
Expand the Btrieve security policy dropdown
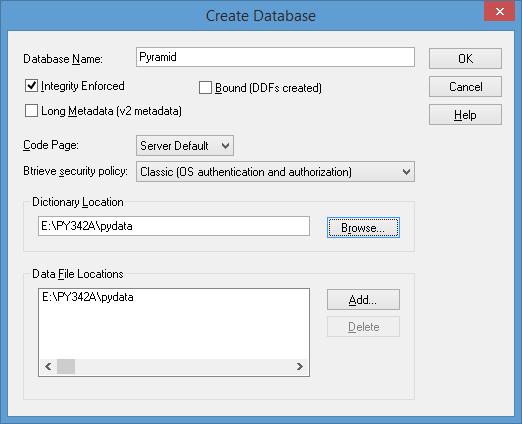275,172
